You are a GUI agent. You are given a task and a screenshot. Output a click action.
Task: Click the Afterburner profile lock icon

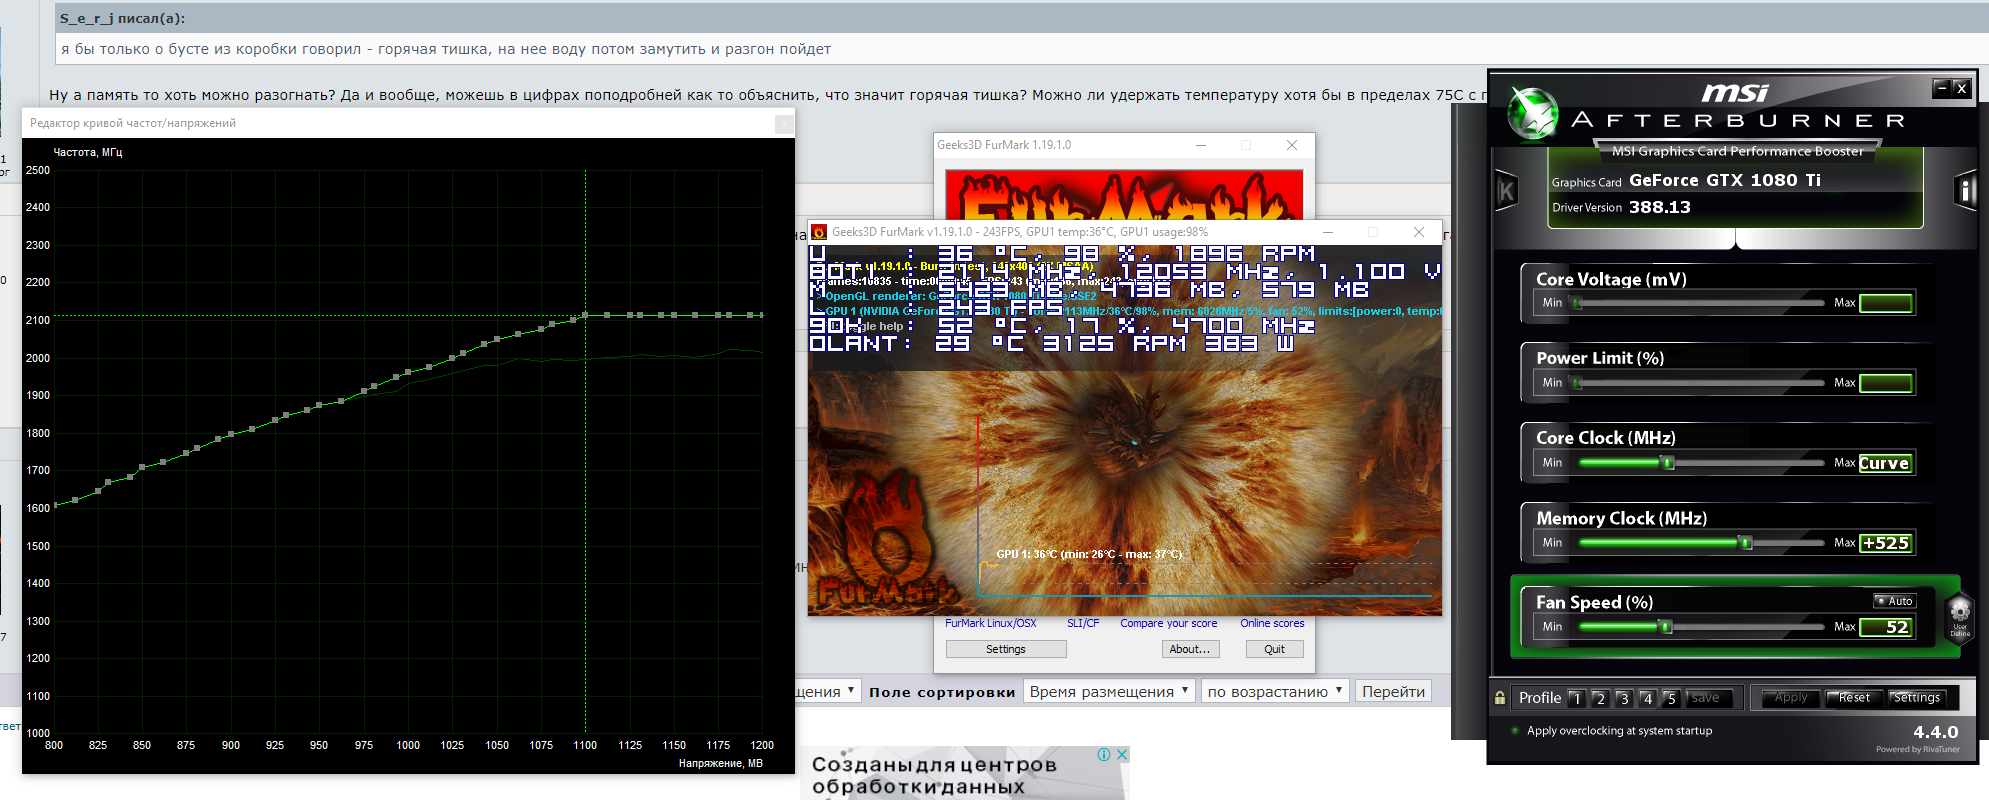pos(1500,698)
